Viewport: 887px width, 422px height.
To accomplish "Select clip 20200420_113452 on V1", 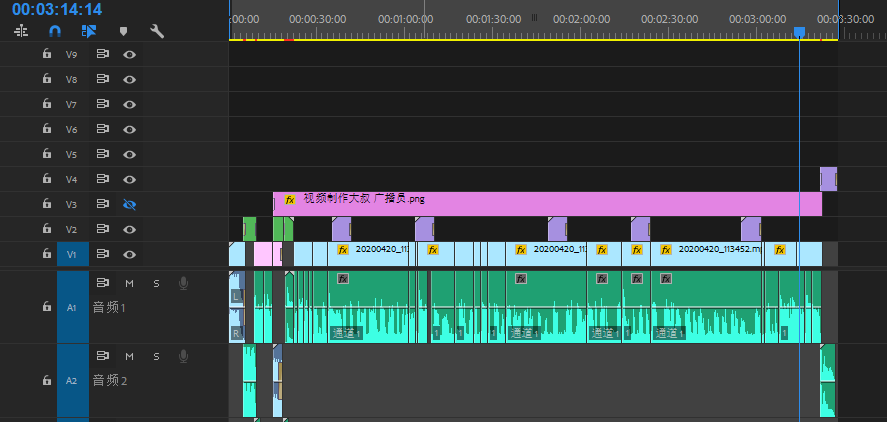I will [707, 254].
